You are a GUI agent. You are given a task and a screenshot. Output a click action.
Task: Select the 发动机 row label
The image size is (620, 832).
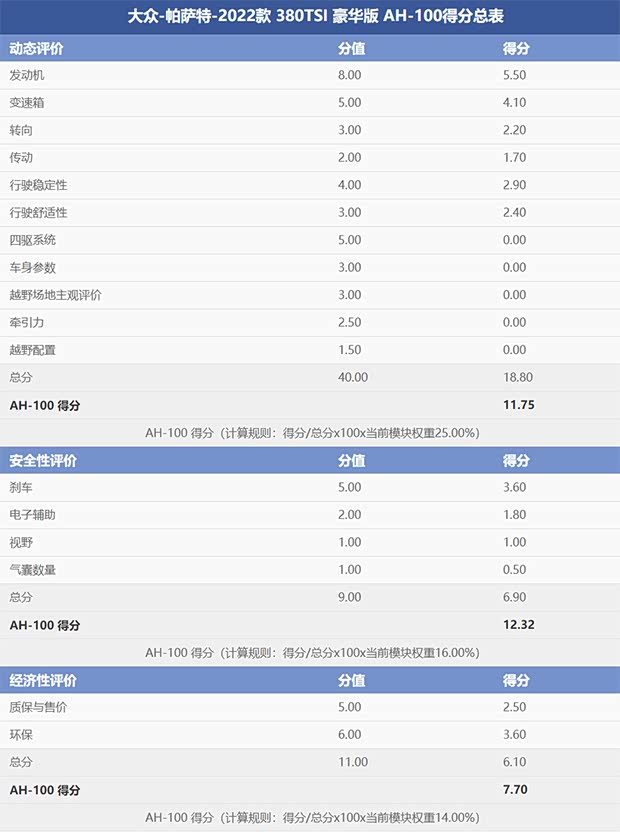tap(27, 75)
